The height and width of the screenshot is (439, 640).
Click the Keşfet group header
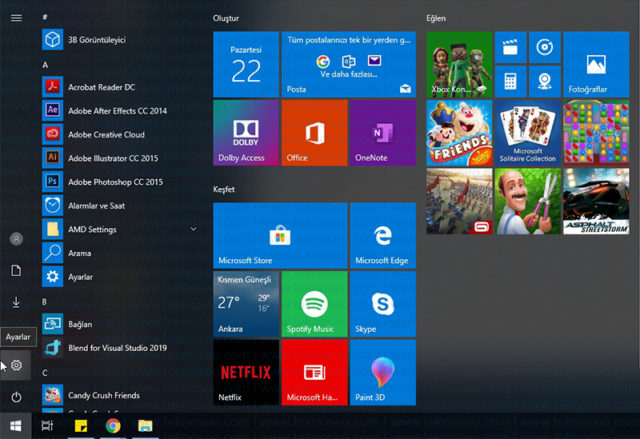(x=224, y=189)
